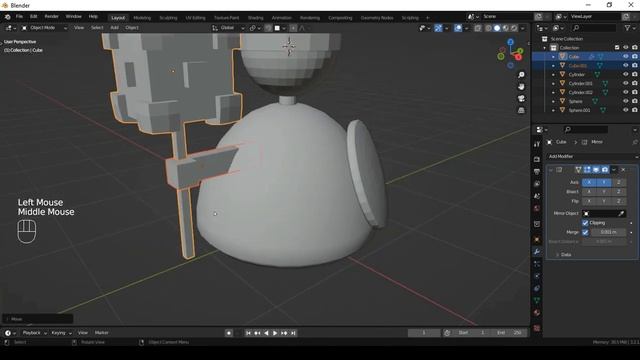Viewport: 640px width, 360px height.
Task: Toggle the camera view icon
Action: 521,98
